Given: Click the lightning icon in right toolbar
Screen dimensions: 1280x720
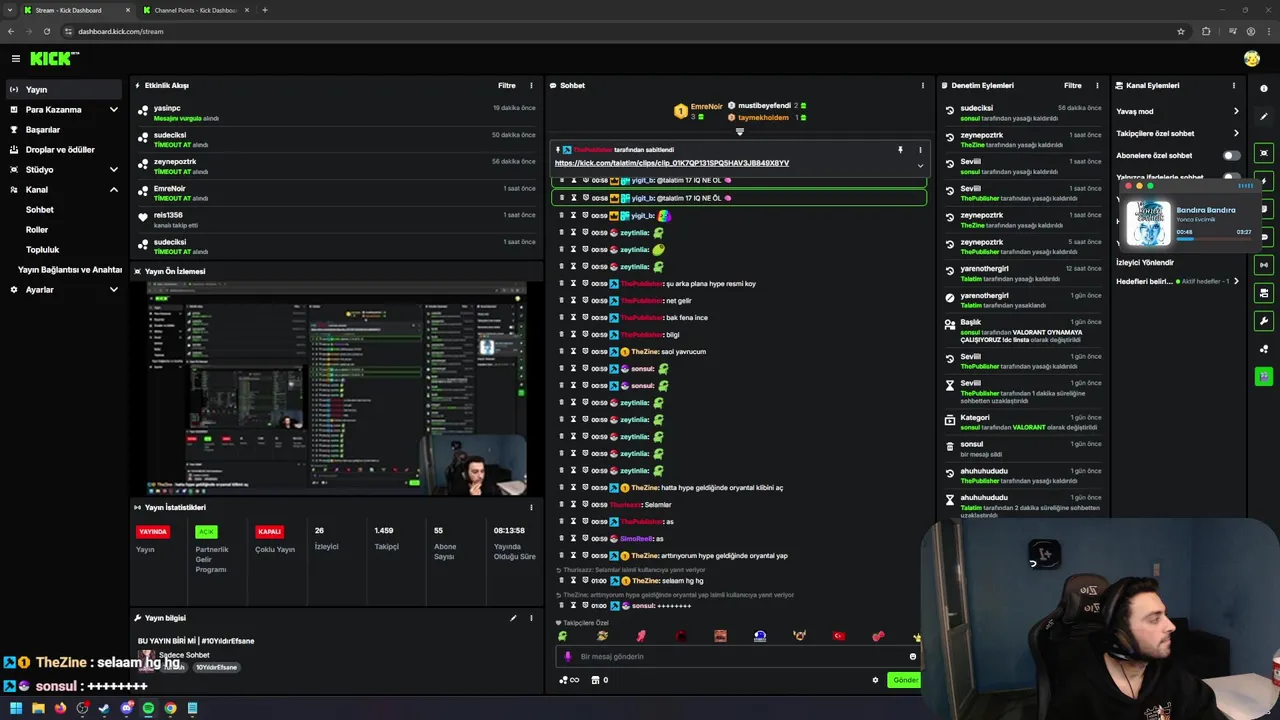Looking at the screenshot, I should (1264, 181).
